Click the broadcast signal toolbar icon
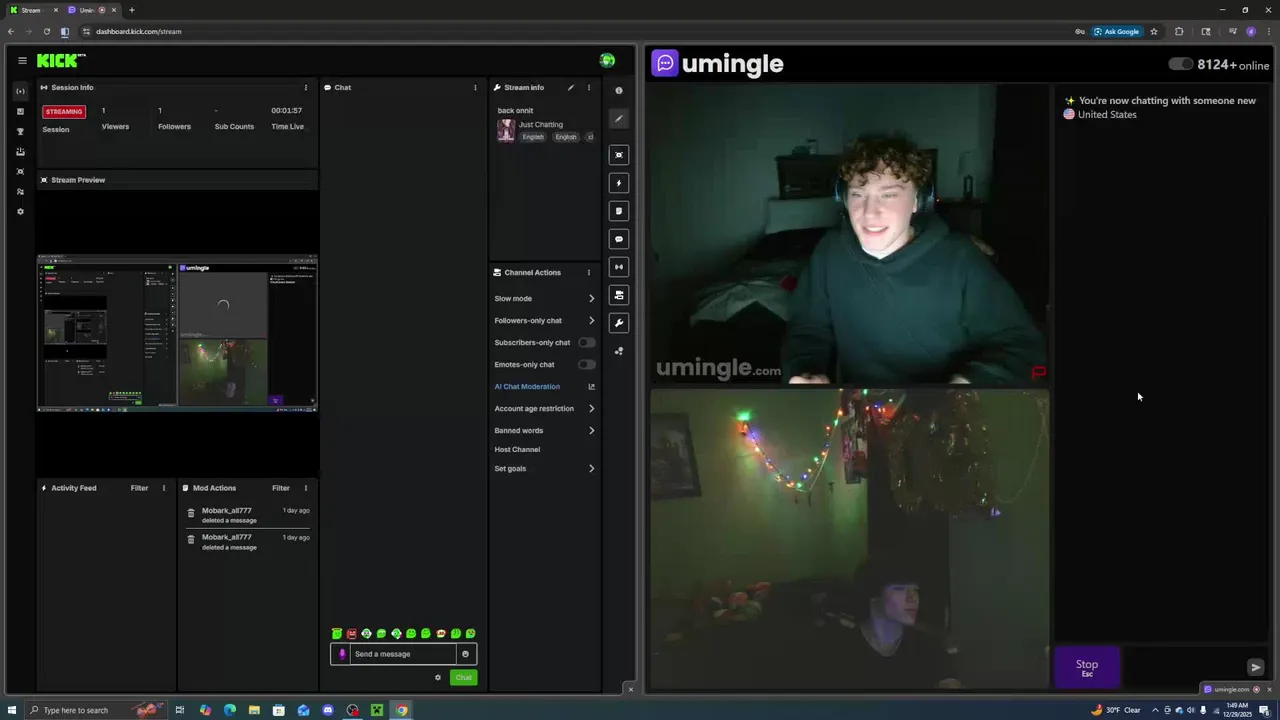This screenshot has height=720, width=1280. click(x=619, y=267)
